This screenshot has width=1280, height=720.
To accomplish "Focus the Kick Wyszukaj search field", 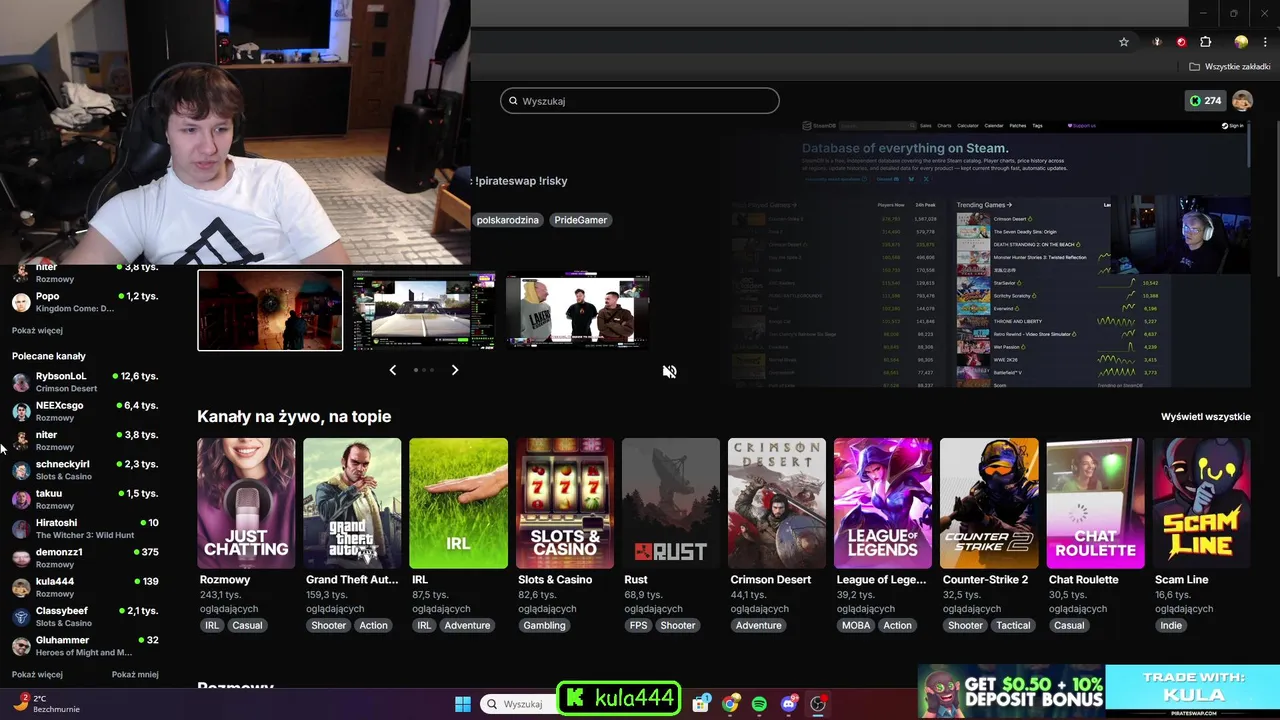I will (640, 101).
